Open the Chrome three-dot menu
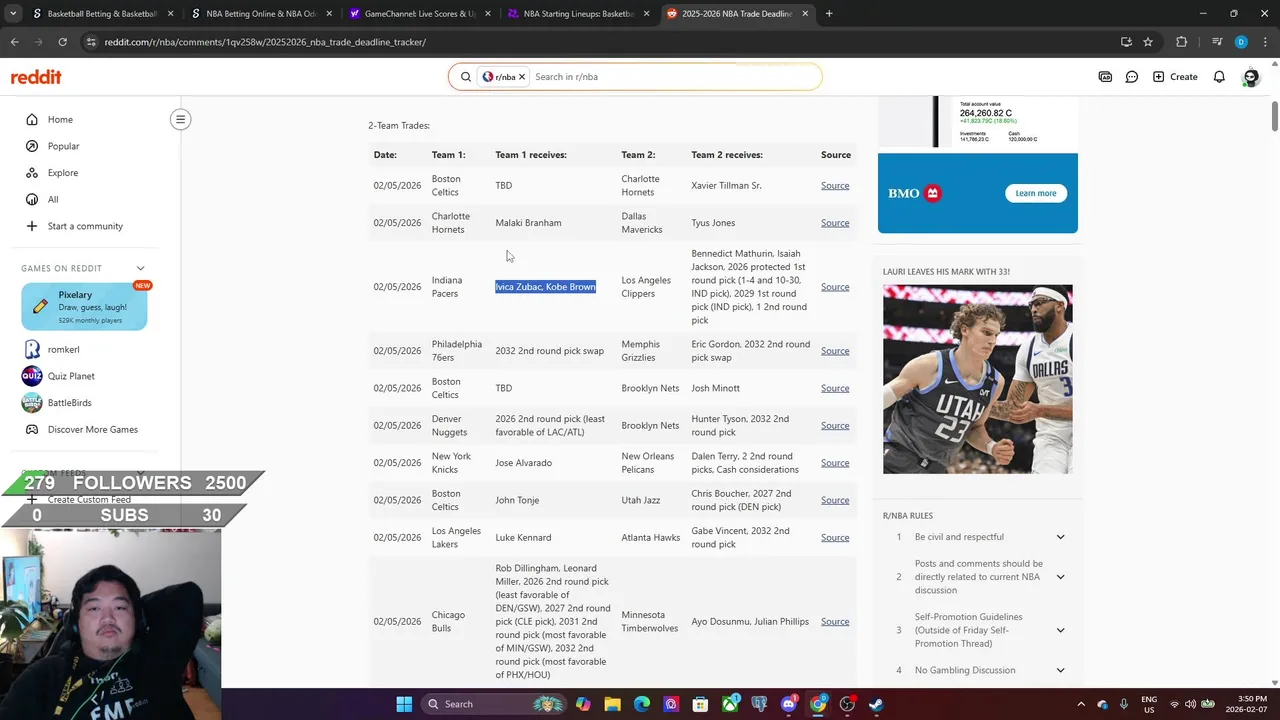 point(1263,42)
